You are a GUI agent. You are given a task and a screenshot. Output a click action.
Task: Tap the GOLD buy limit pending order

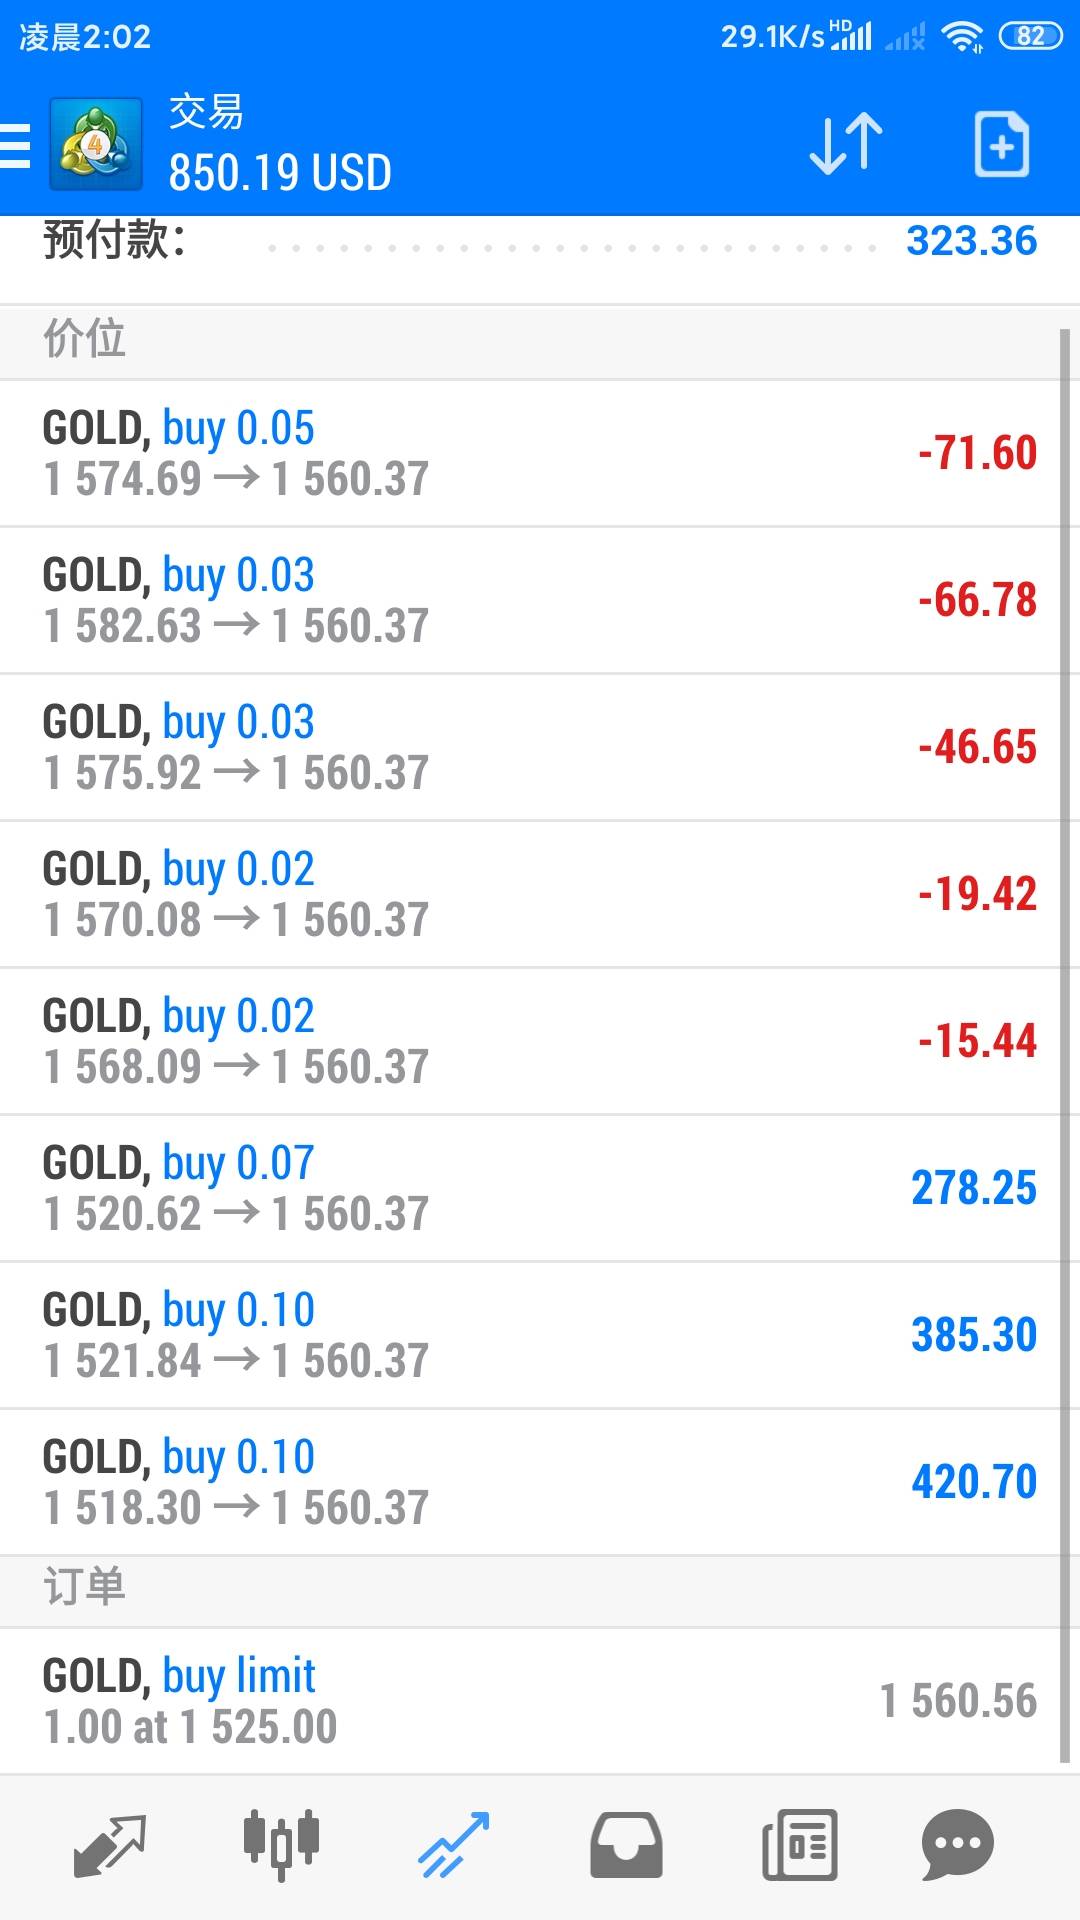pos(530,1701)
